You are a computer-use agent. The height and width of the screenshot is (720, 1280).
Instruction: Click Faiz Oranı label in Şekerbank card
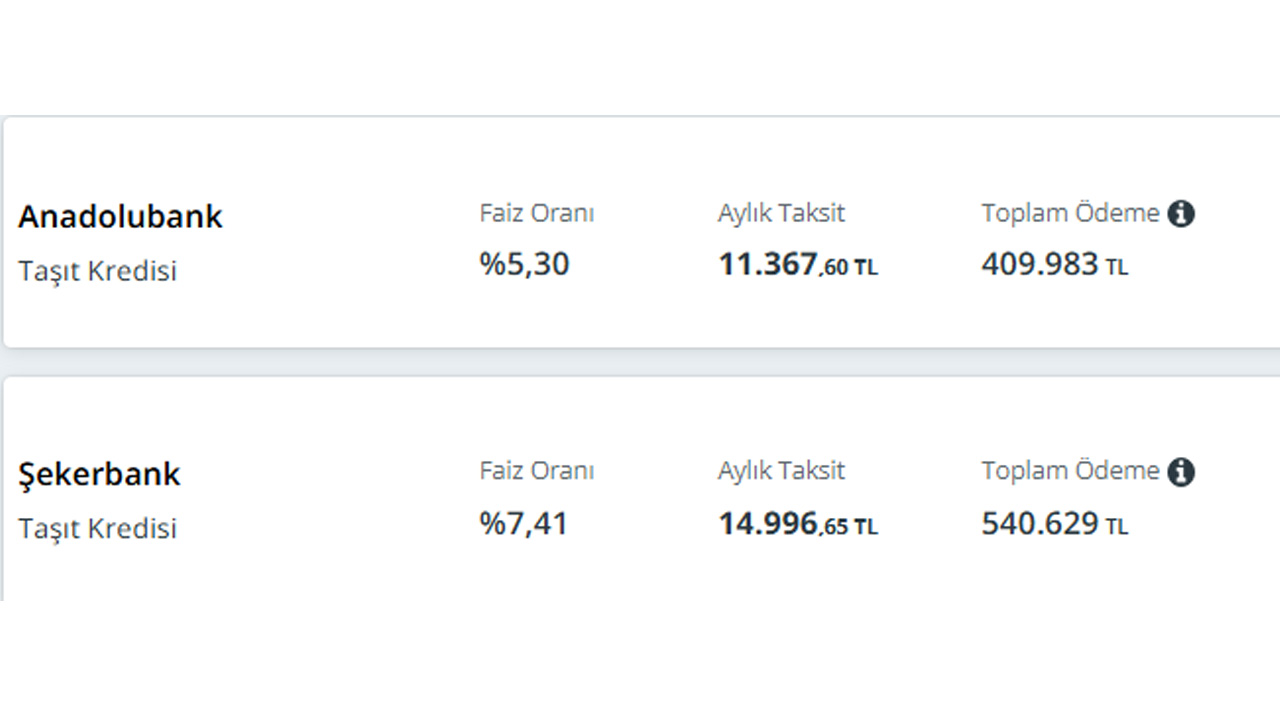pos(537,470)
